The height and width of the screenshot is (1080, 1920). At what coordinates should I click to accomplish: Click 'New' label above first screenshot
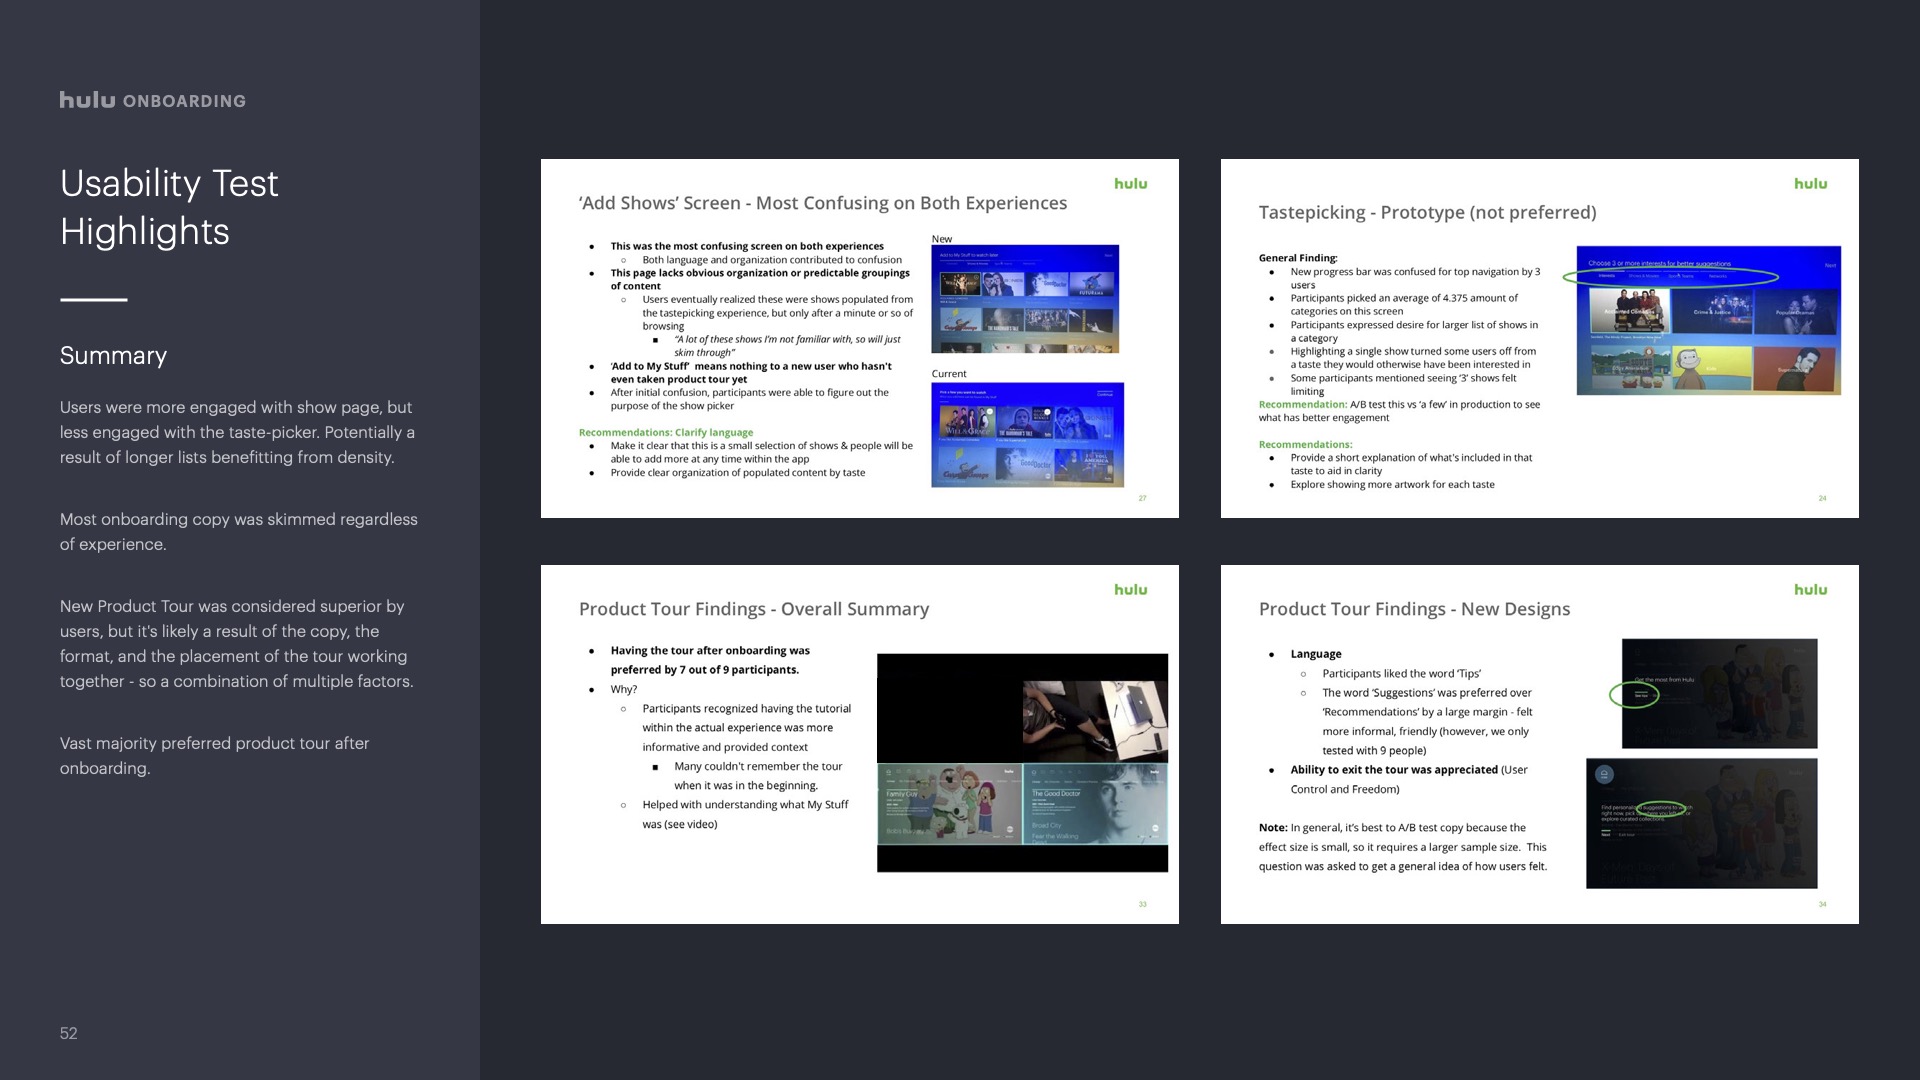942,239
